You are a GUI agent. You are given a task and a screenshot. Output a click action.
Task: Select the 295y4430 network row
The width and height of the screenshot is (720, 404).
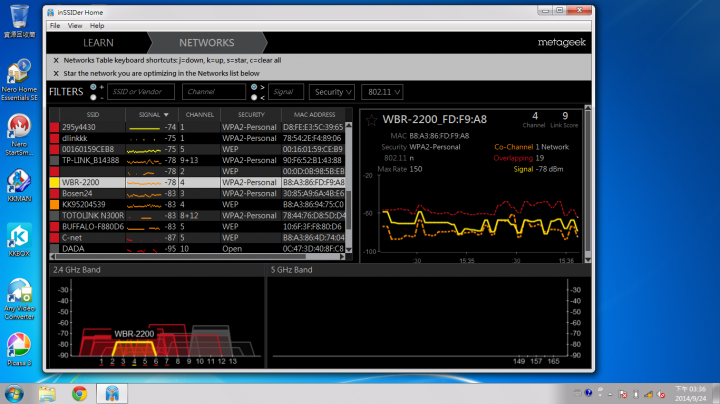(x=197, y=127)
